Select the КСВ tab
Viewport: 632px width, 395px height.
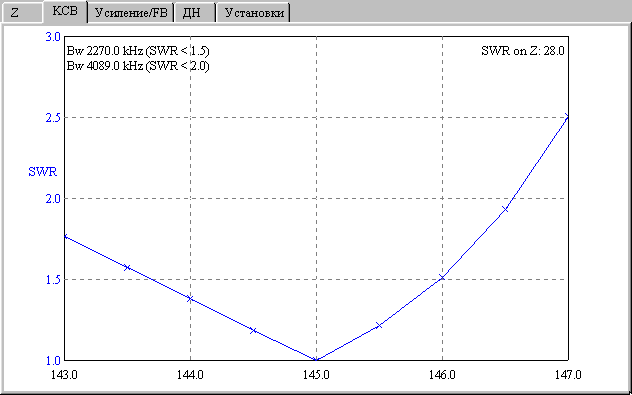pos(65,11)
